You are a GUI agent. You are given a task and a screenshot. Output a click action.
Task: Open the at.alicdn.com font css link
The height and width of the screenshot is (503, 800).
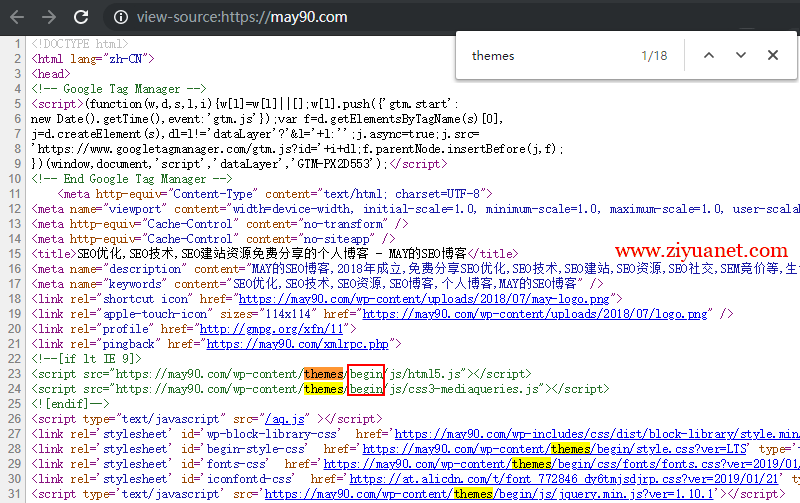[x=564, y=479]
